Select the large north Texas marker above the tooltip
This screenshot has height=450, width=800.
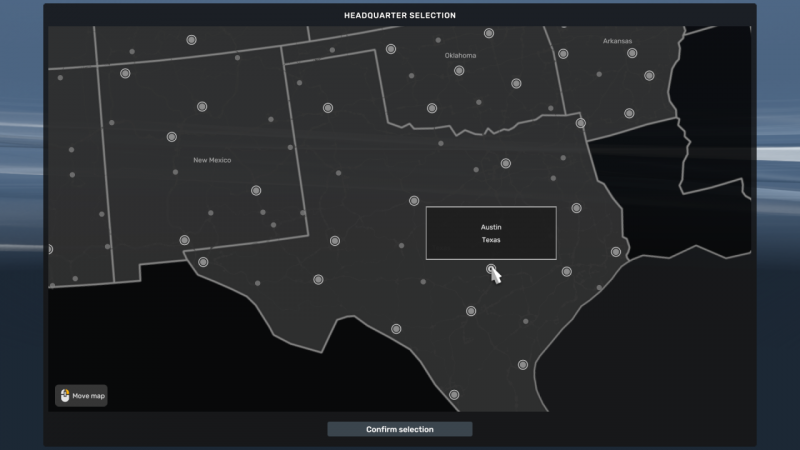tap(506, 163)
